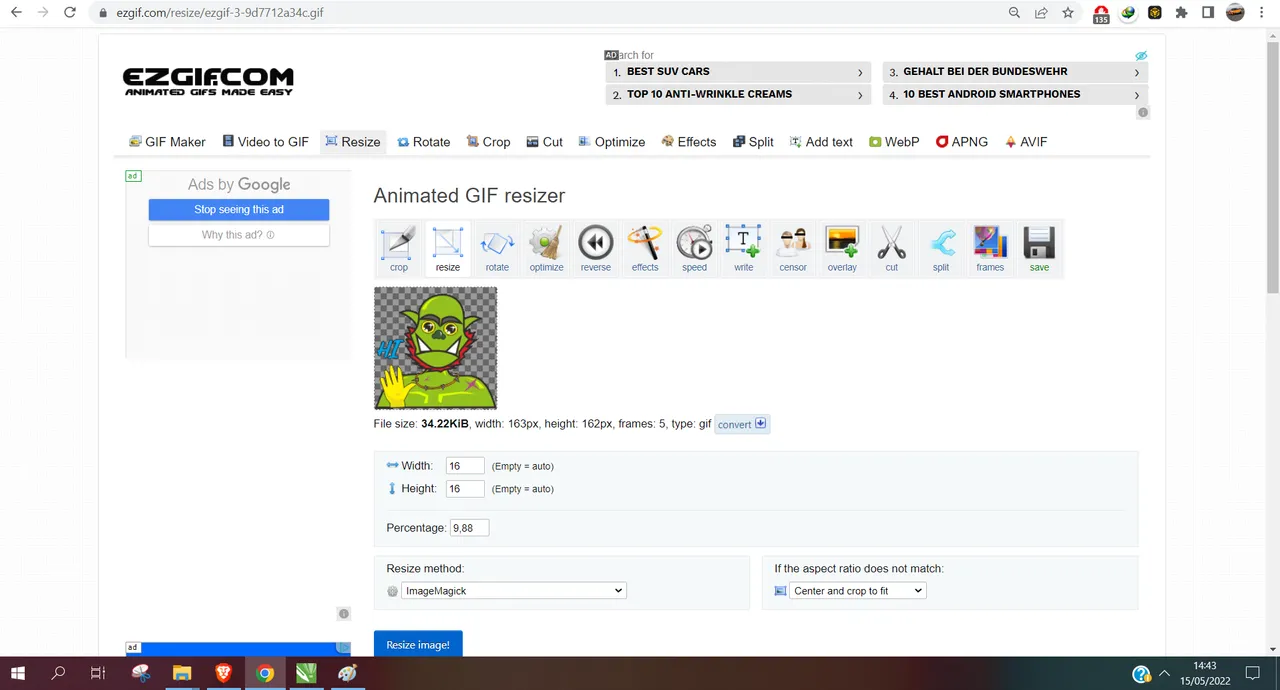
Task: Open browser extensions puzzle icon
Action: (1181, 13)
